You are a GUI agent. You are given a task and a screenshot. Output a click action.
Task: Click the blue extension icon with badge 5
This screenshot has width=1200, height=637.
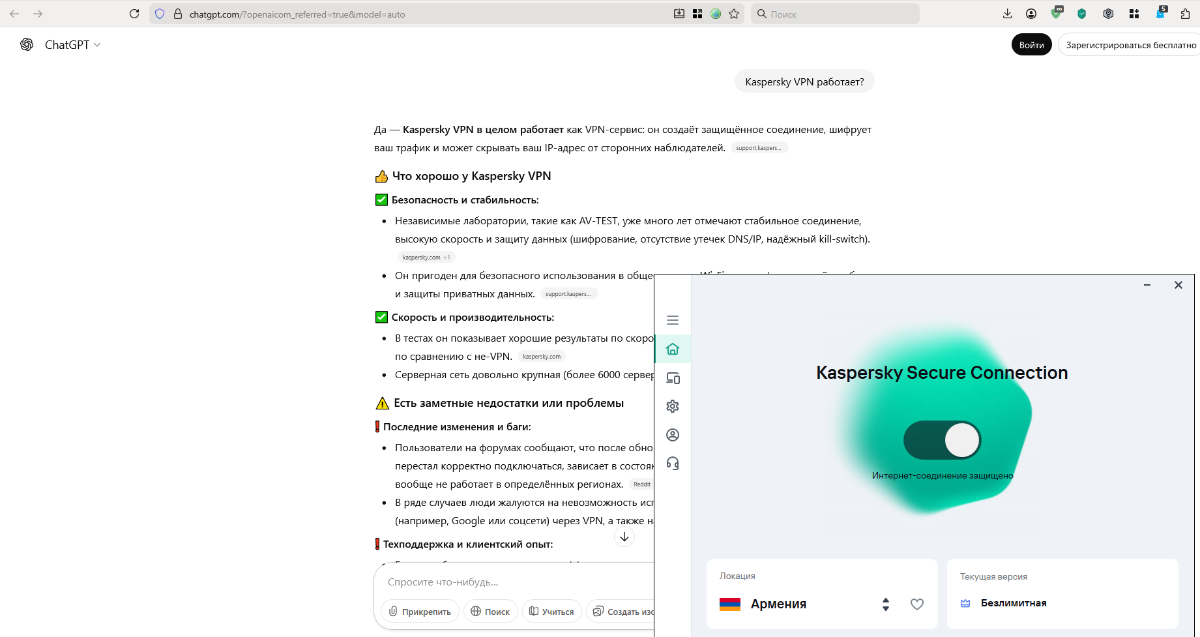coord(1160,13)
